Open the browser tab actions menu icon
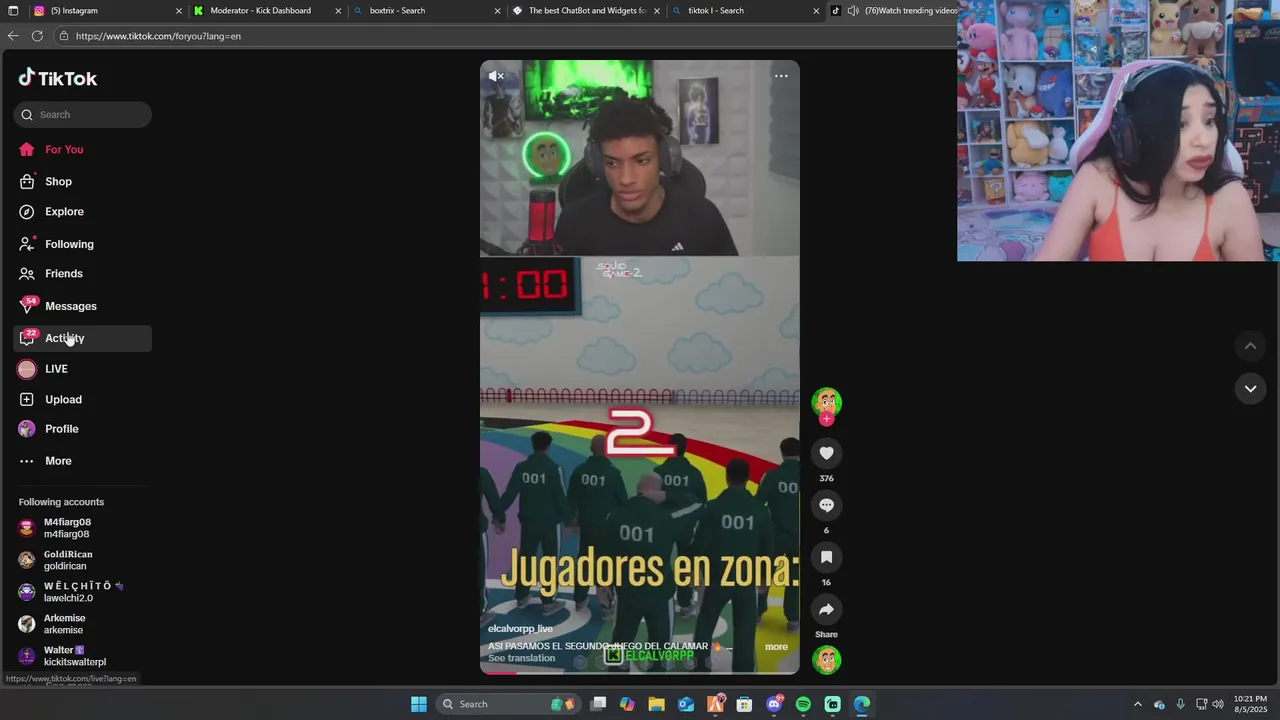 (x=13, y=11)
